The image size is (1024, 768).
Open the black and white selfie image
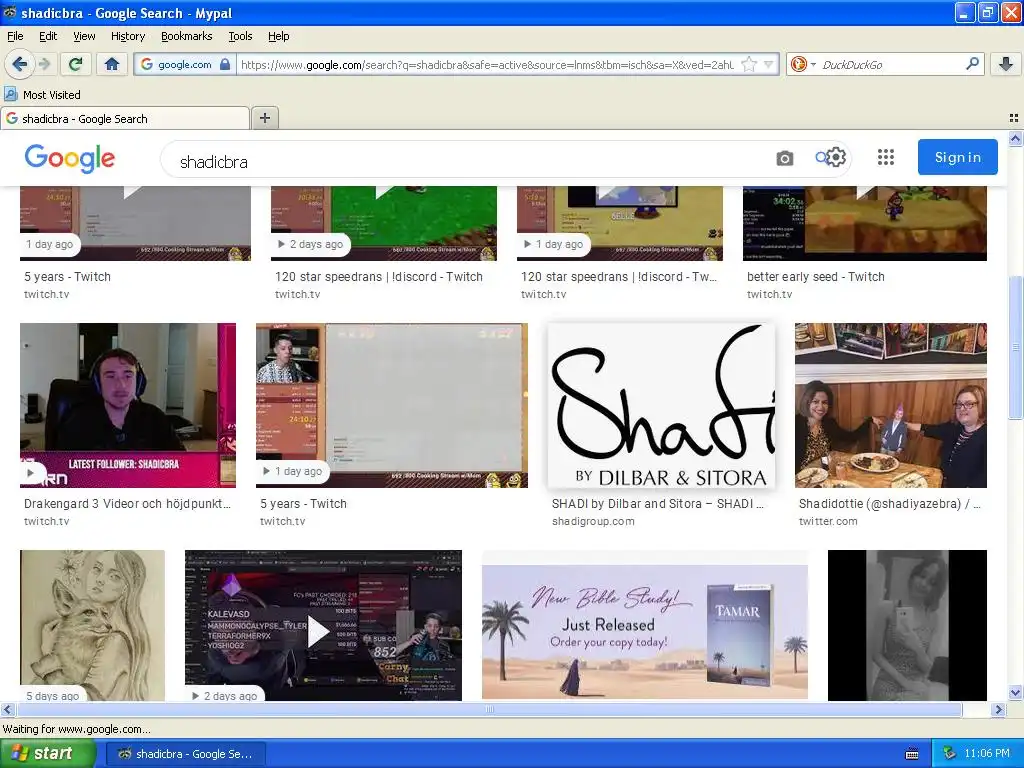[x=907, y=626]
